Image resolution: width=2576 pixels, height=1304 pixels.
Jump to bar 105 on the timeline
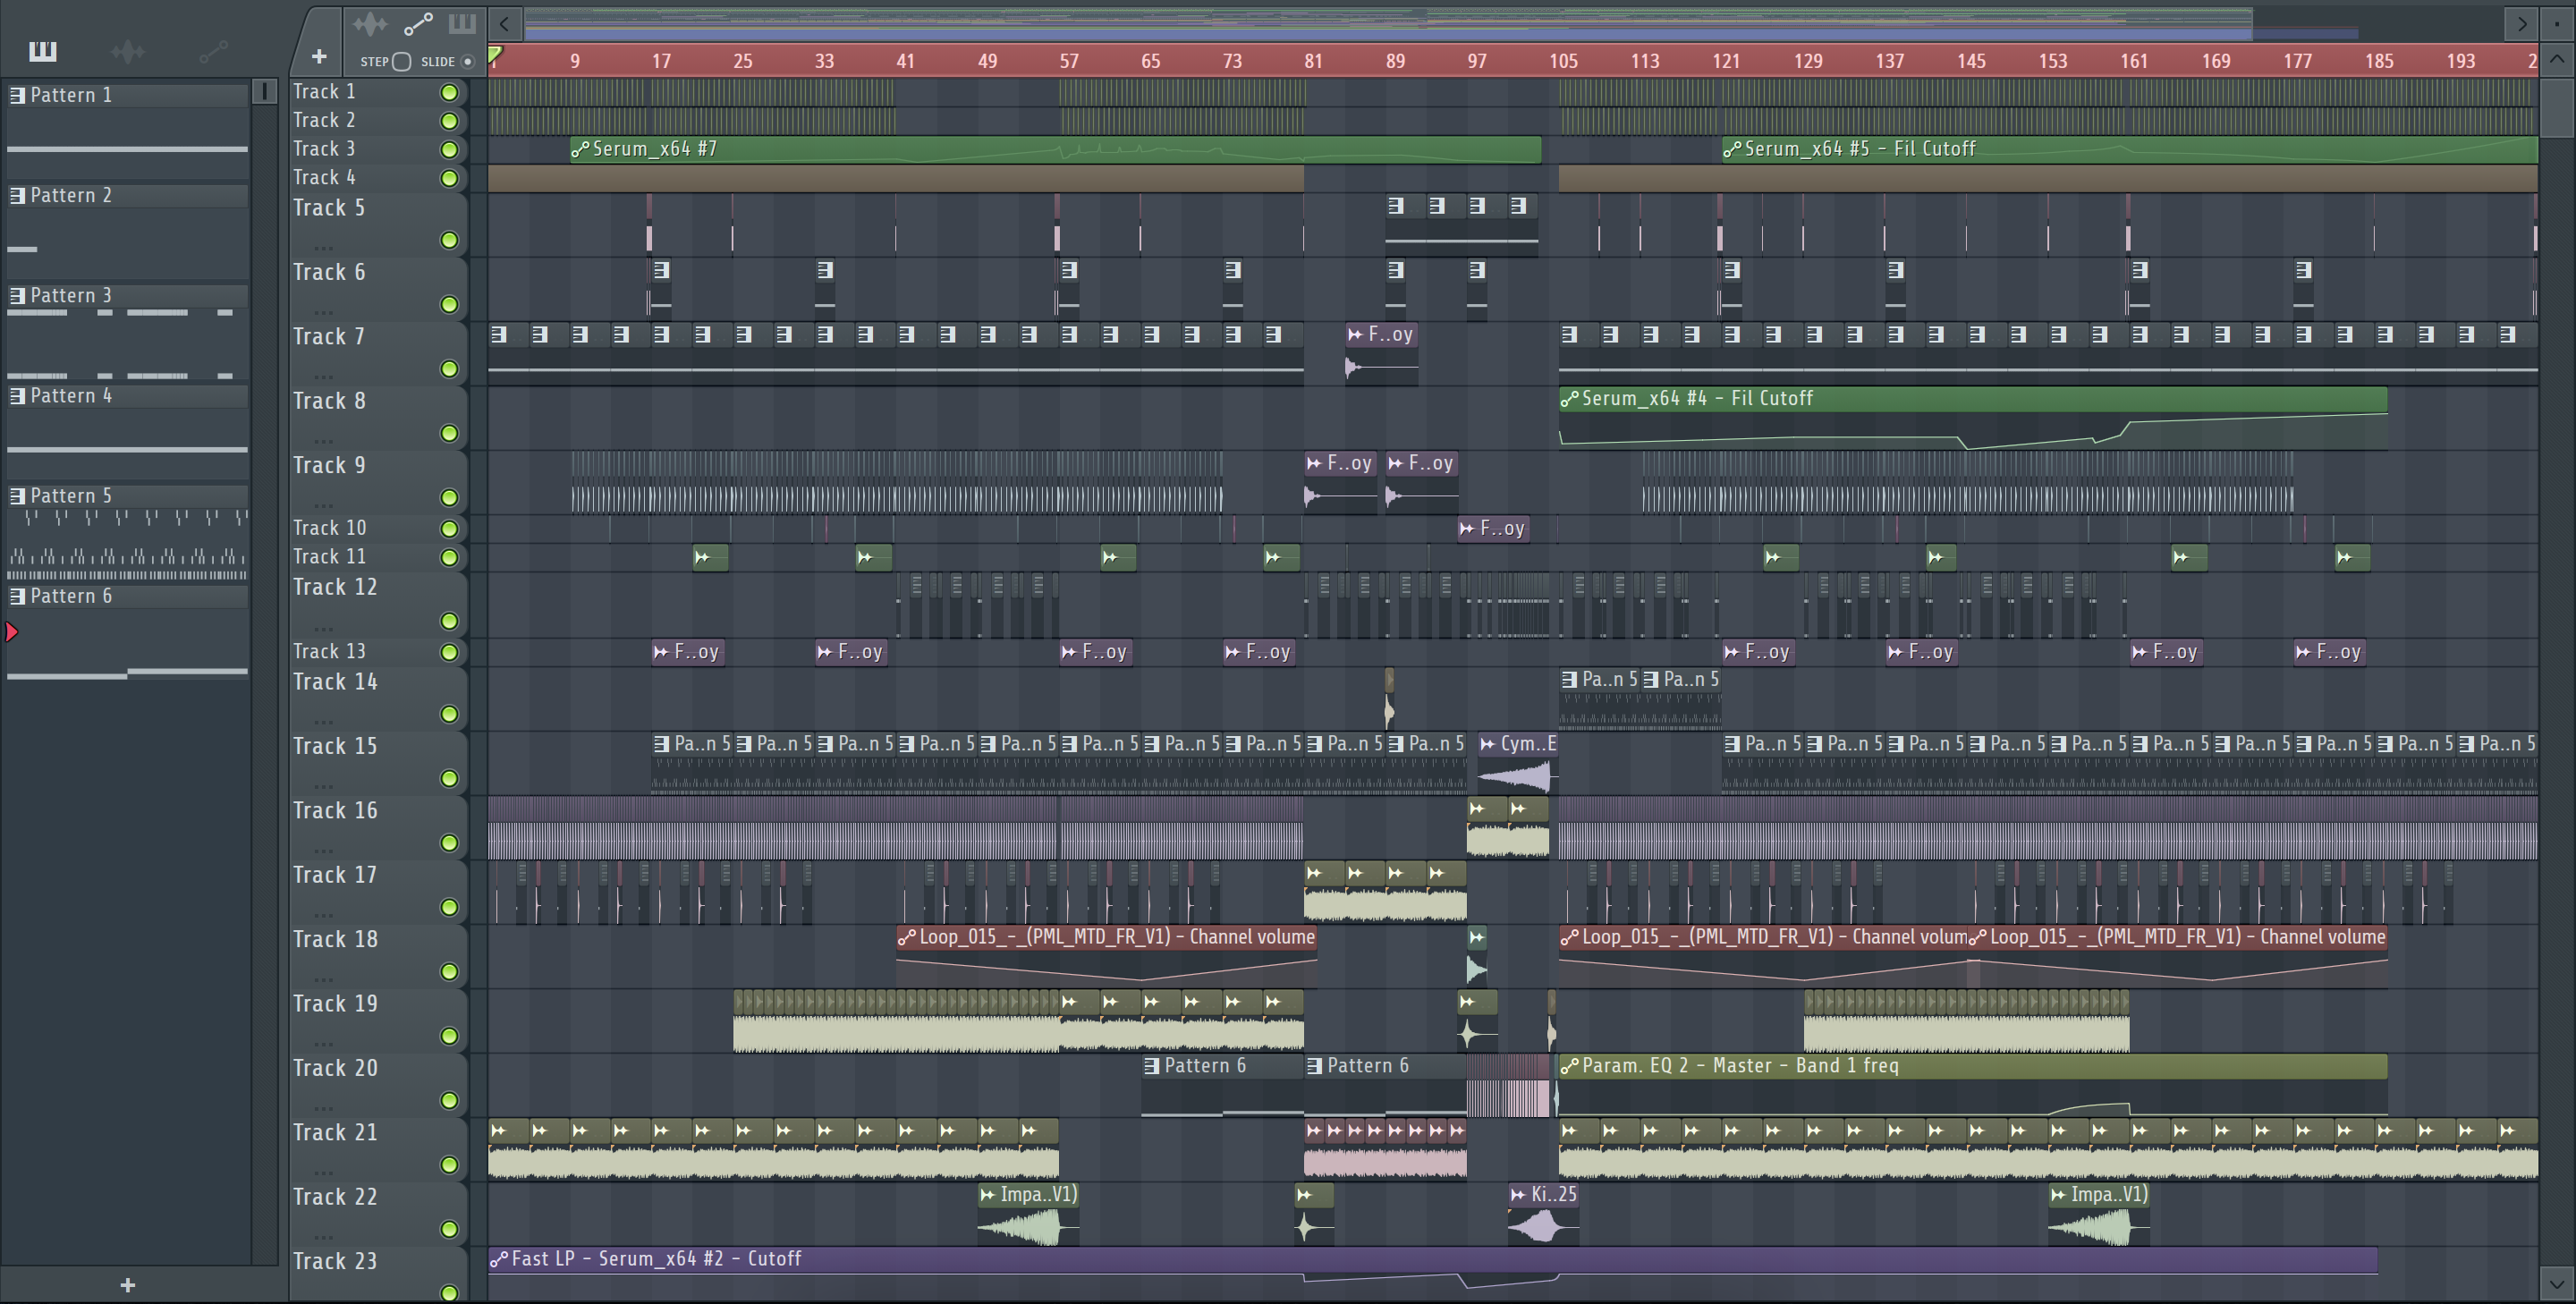point(1563,61)
